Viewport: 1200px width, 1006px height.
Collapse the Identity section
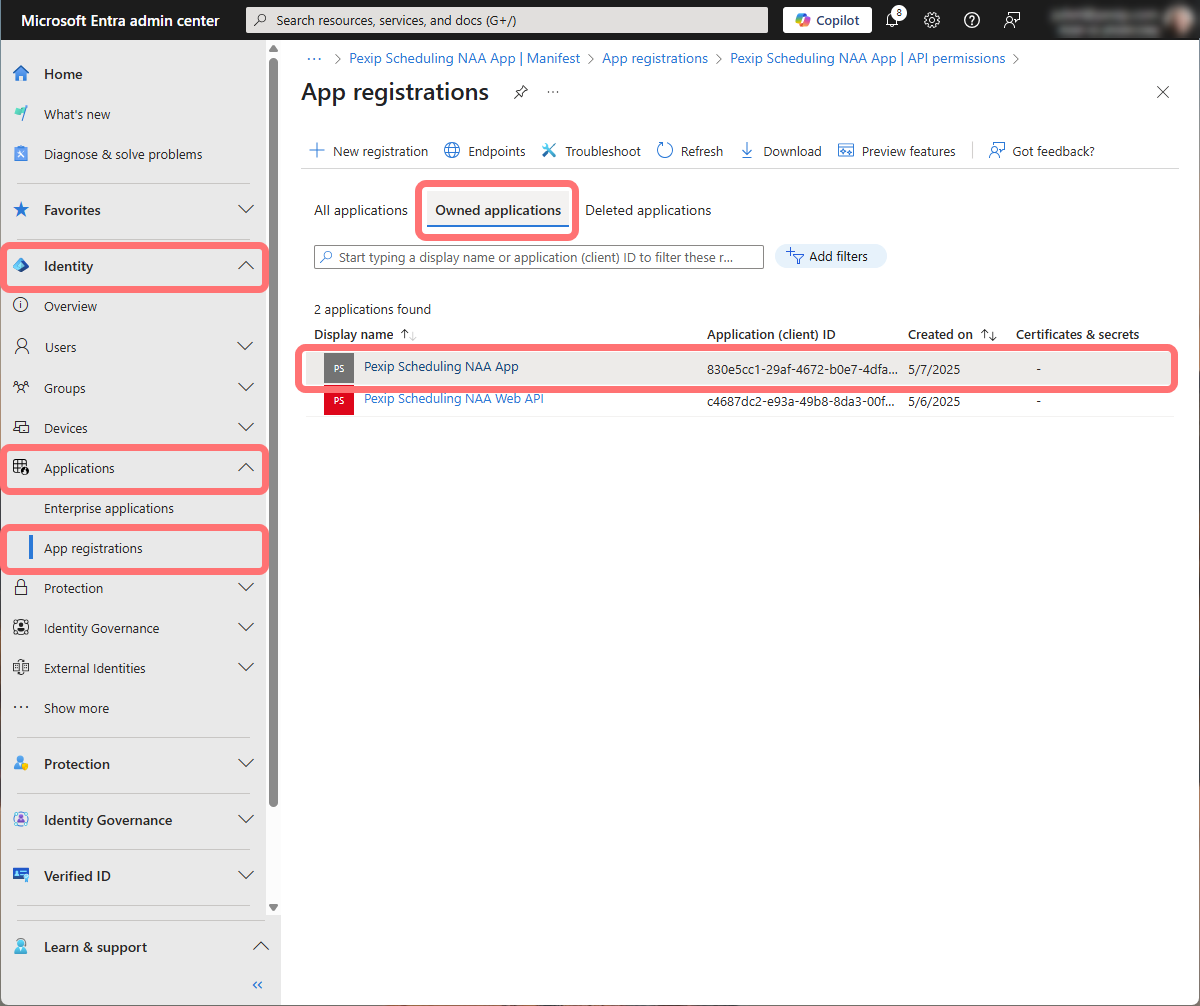pos(245,266)
